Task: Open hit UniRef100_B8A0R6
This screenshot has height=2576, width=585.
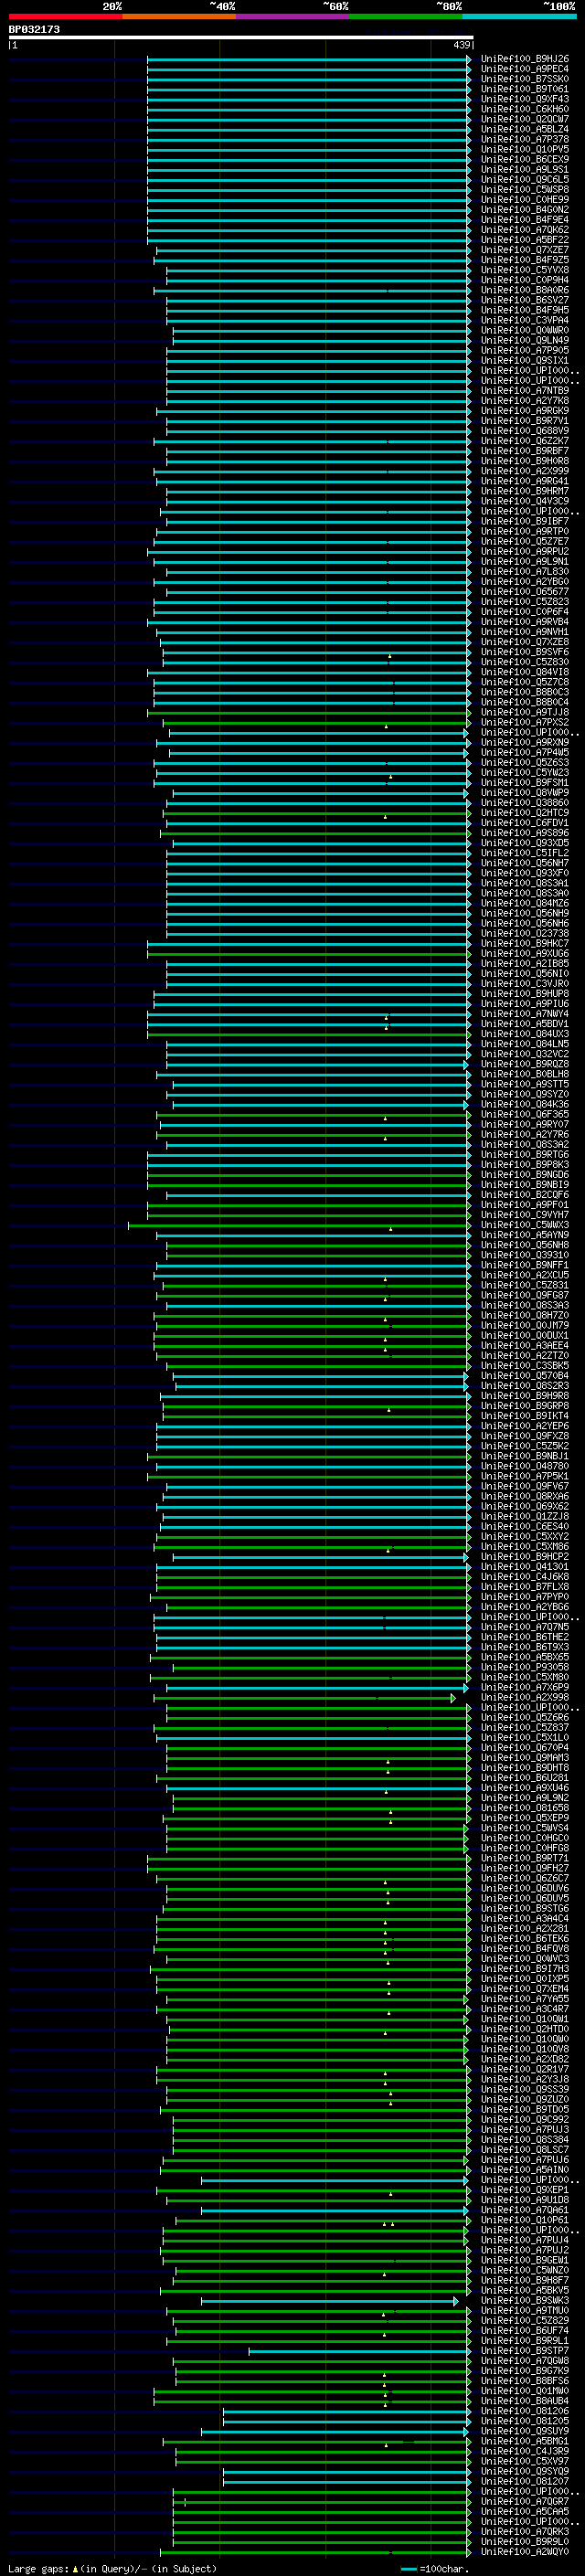Action: tap(525, 290)
